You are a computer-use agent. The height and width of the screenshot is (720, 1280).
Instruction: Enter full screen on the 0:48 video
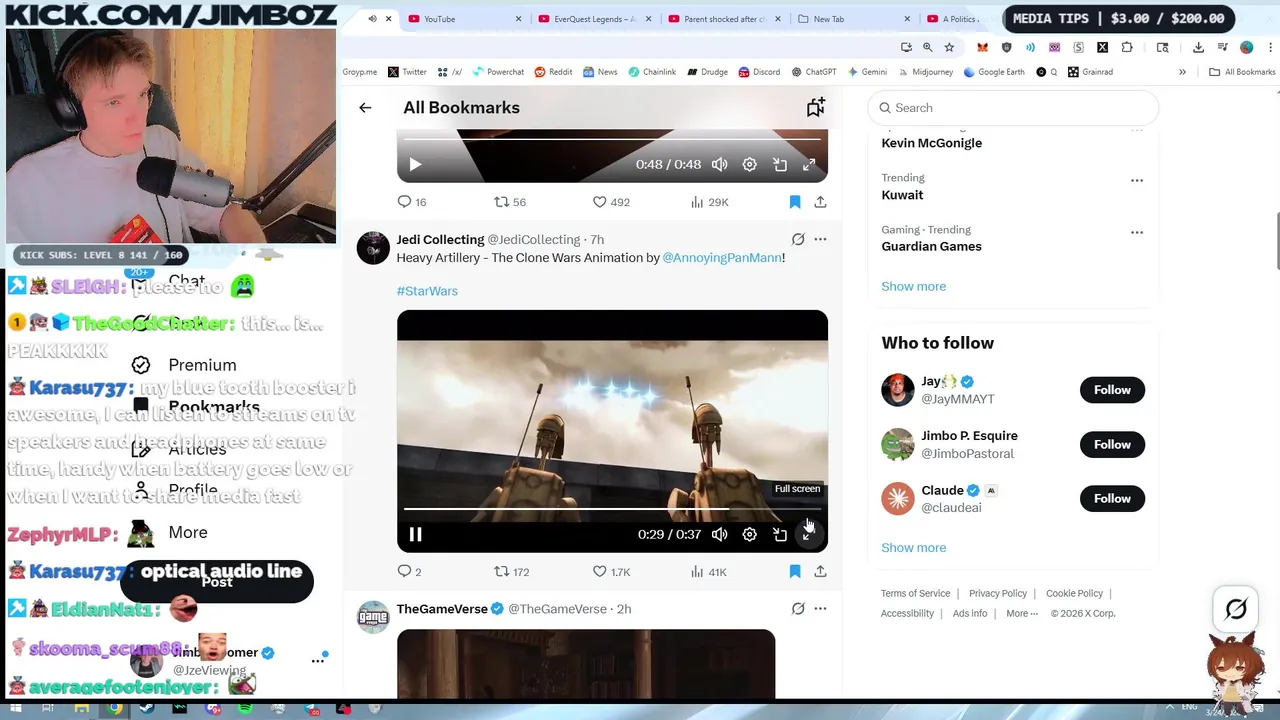pos(809,165)
